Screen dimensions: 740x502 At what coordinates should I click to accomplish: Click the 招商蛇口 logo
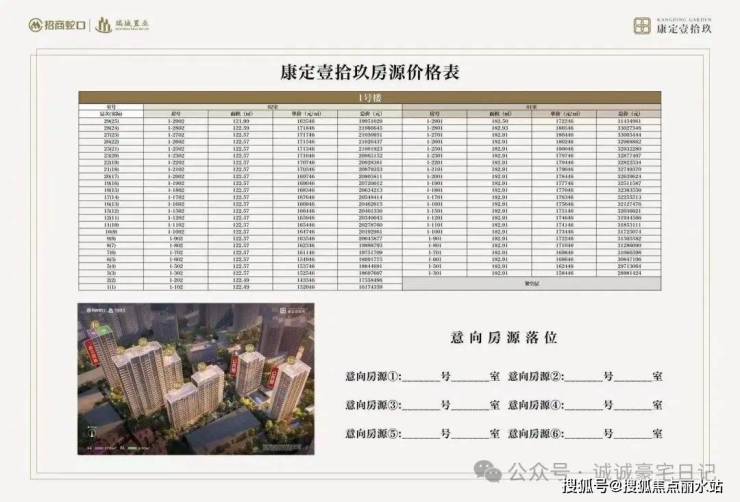[x=57, y=25]
